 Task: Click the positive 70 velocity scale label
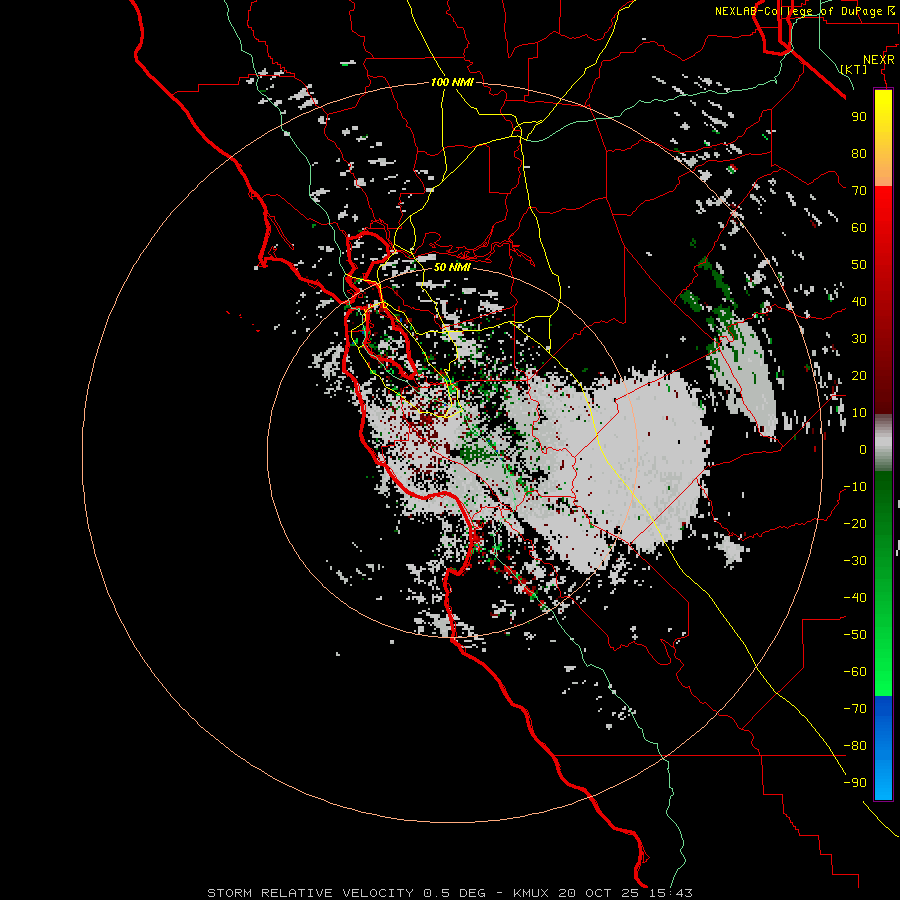pyautogui.click(x=859, y=191)
